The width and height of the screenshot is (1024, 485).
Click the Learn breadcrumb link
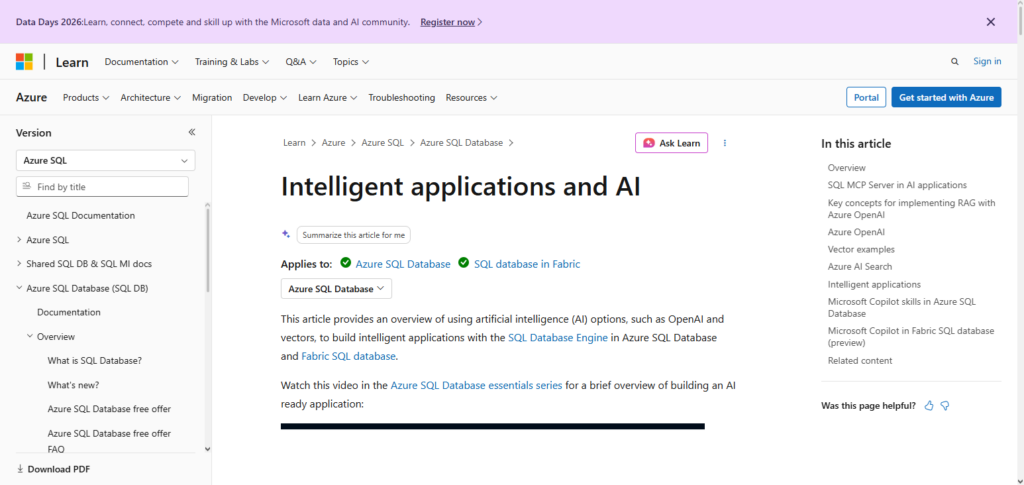click(294, 142)
